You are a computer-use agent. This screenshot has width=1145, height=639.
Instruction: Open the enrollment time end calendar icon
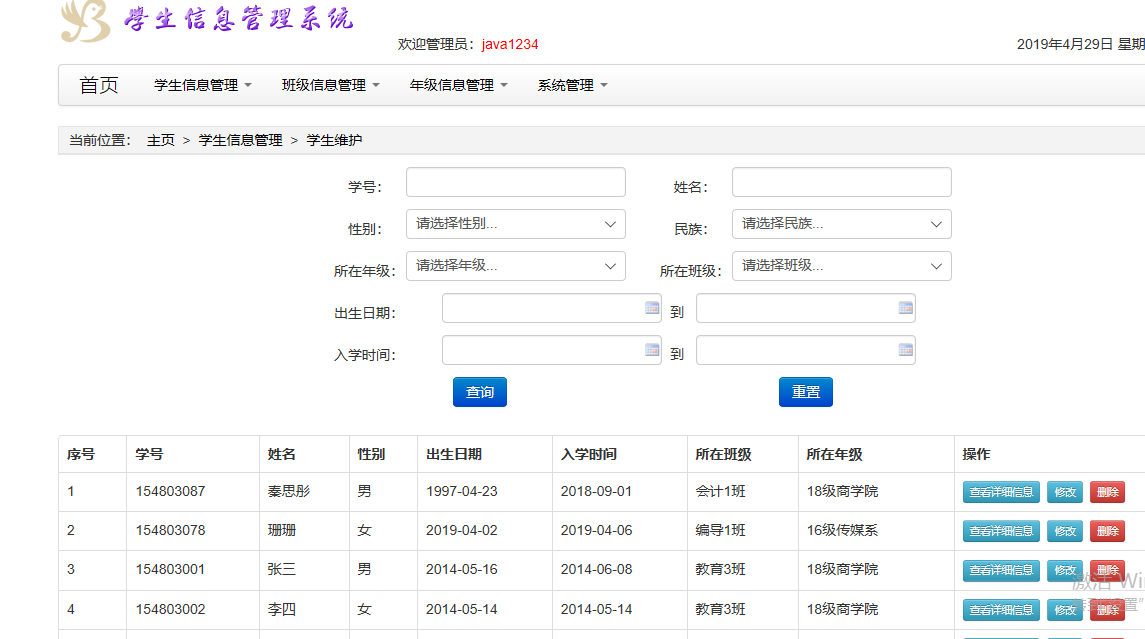pos(905,350)
